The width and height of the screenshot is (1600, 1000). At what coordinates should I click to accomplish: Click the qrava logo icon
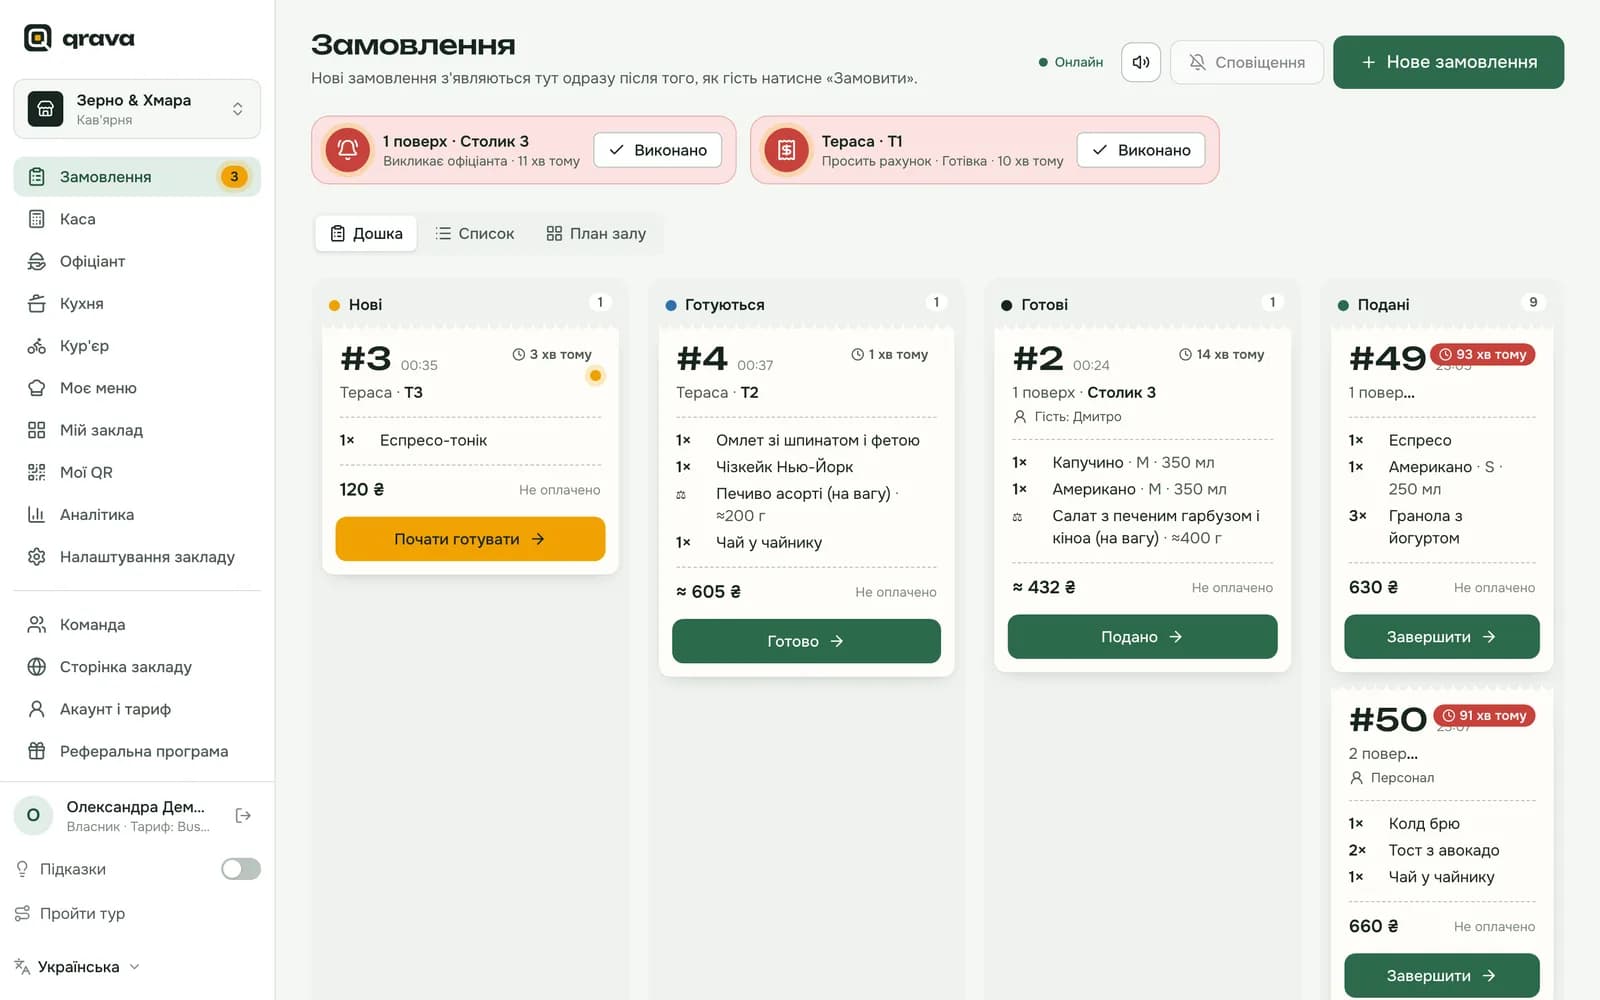point(38,38)
